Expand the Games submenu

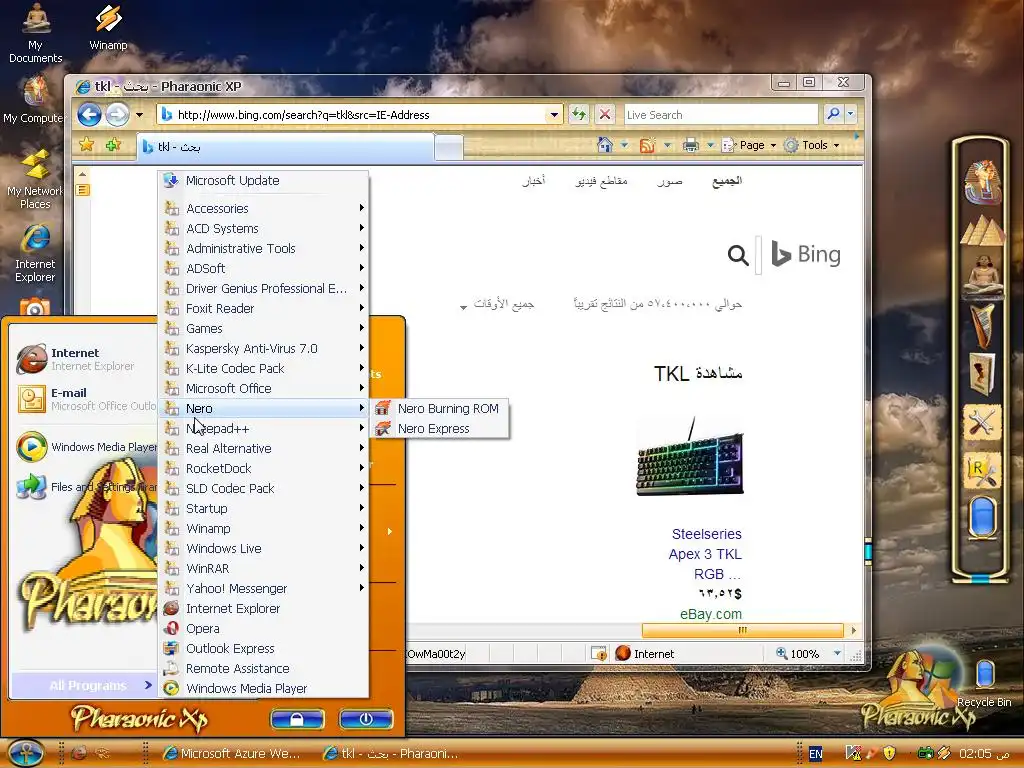pyautogui.click(x=264, y=328)
